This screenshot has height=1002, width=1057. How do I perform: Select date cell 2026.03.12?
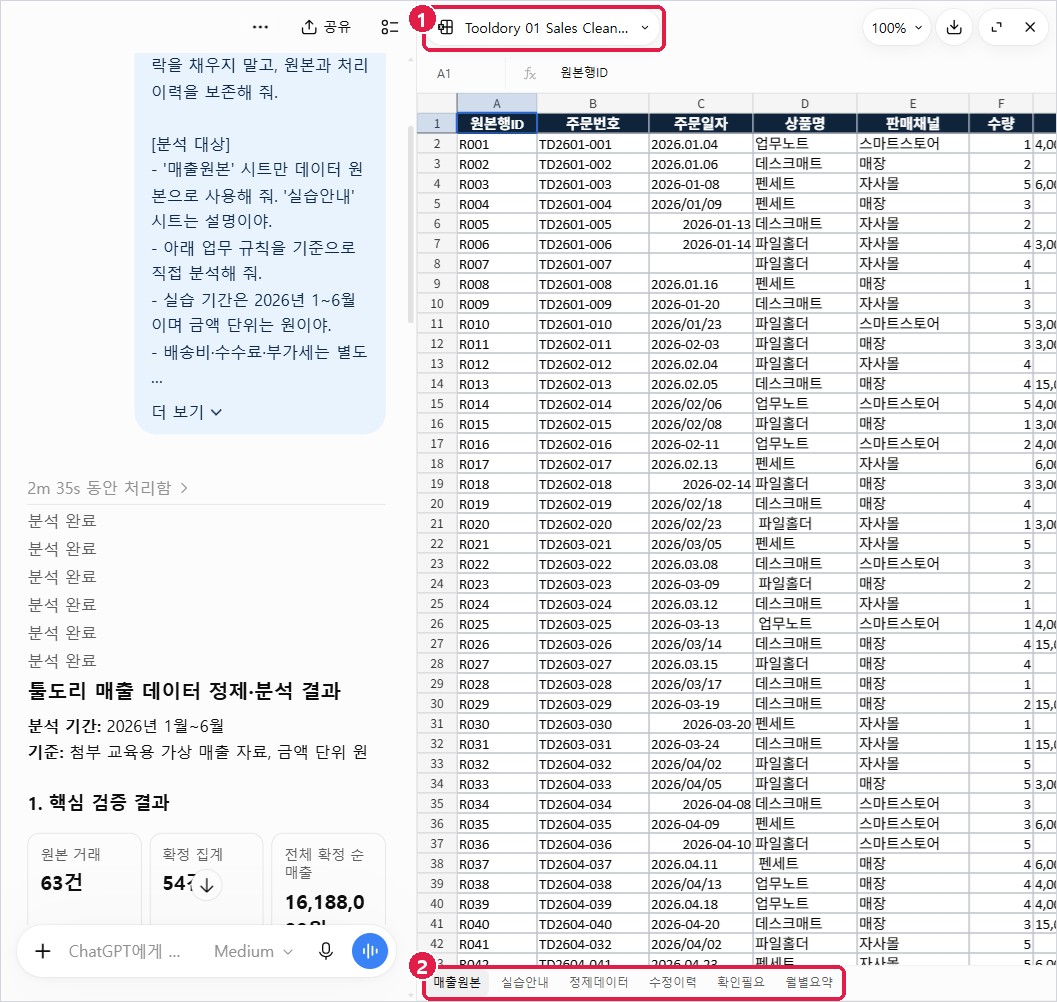(701, 604)
